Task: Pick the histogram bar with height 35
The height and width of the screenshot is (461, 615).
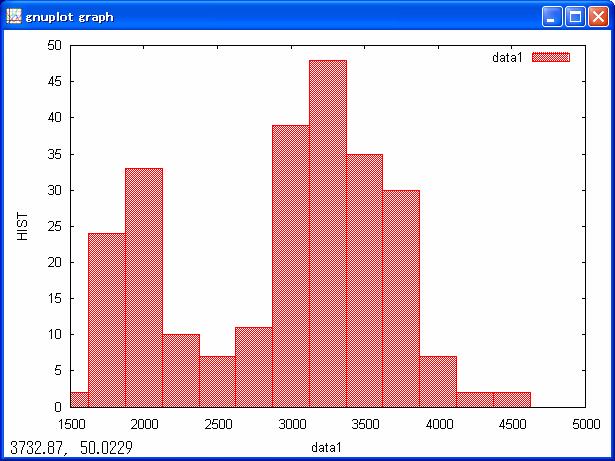Action: (x=364, y=280)
